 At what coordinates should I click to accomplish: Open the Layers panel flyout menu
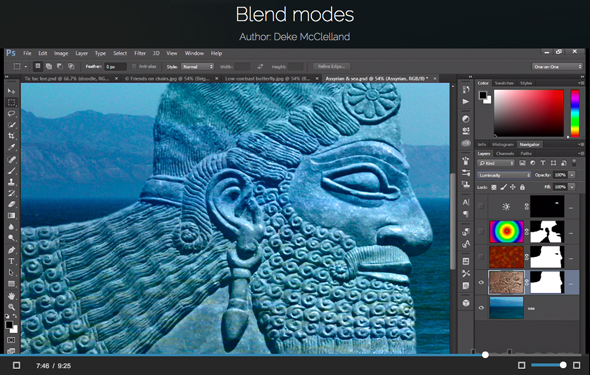tap(581, 153)
